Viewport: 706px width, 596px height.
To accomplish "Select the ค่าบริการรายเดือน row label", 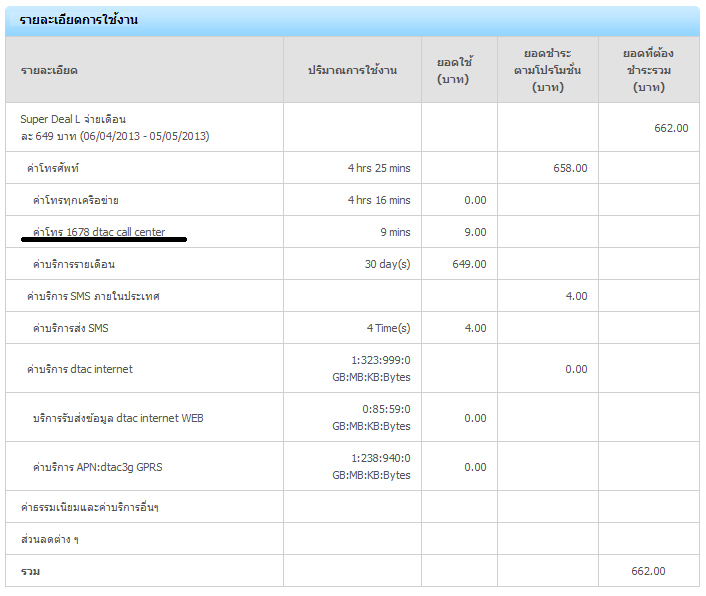I will pyautogui.click(x=74, y=264).
